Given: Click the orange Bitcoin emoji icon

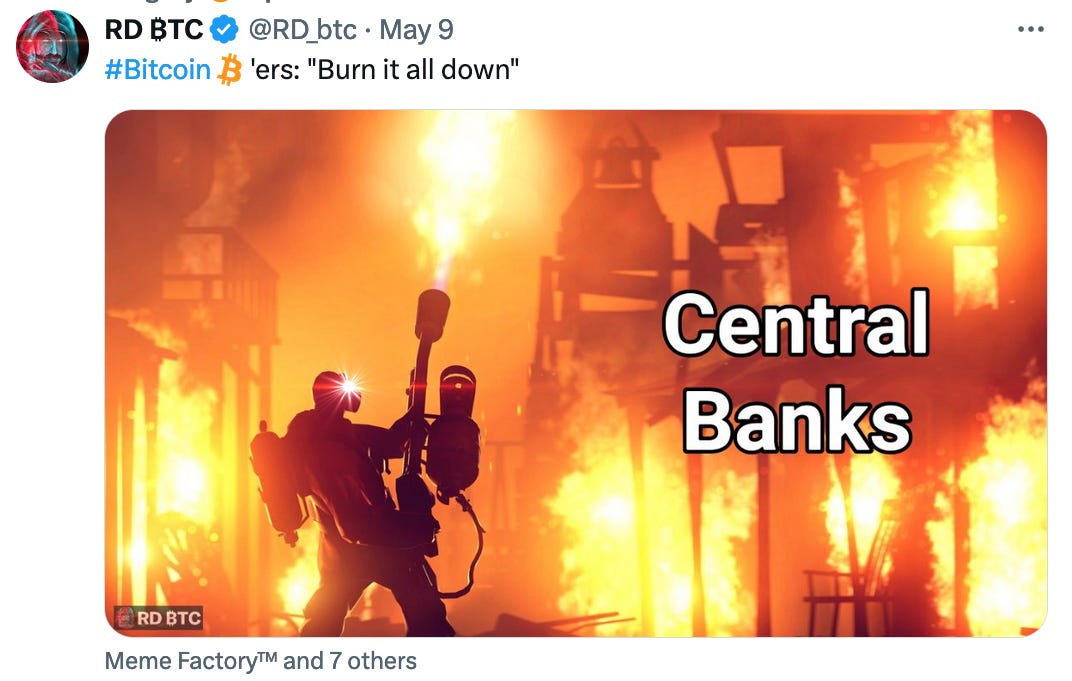Looking at the screenshot, I should tap(230, 70).
